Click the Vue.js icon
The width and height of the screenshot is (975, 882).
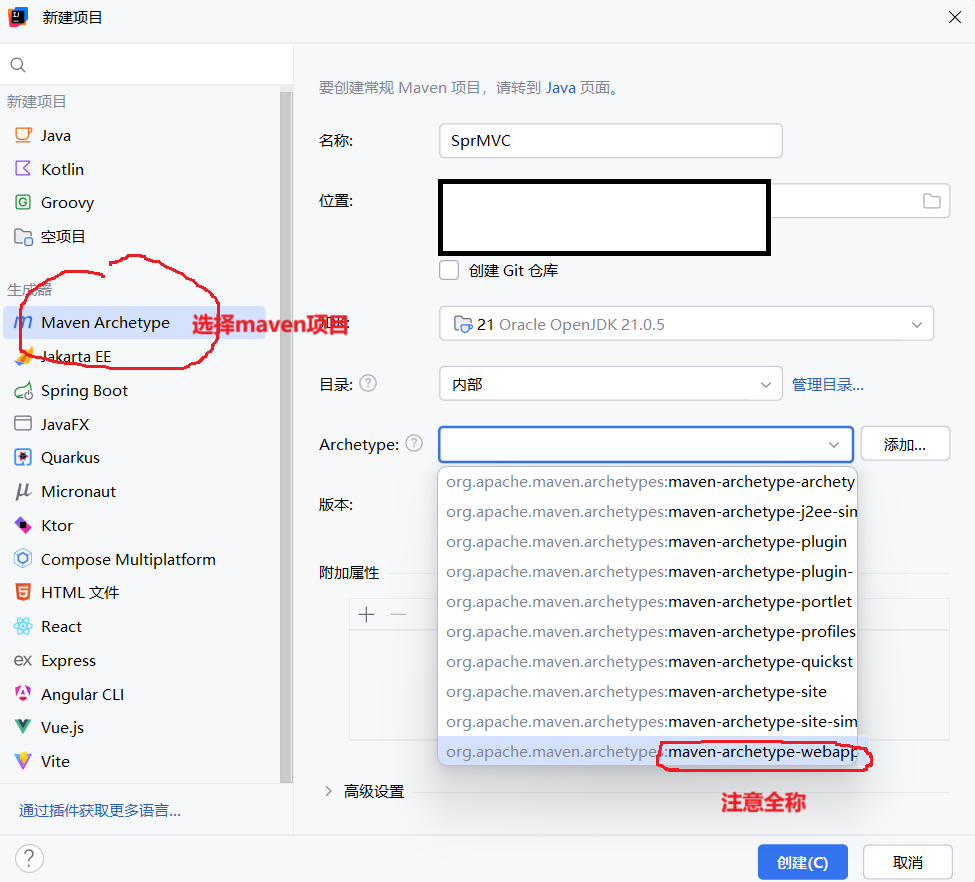[23, 726]
